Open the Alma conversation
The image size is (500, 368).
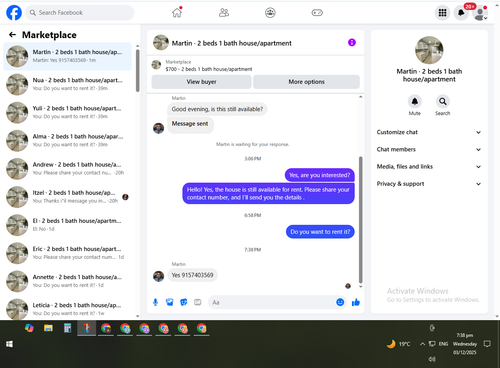tap(67, 141)
